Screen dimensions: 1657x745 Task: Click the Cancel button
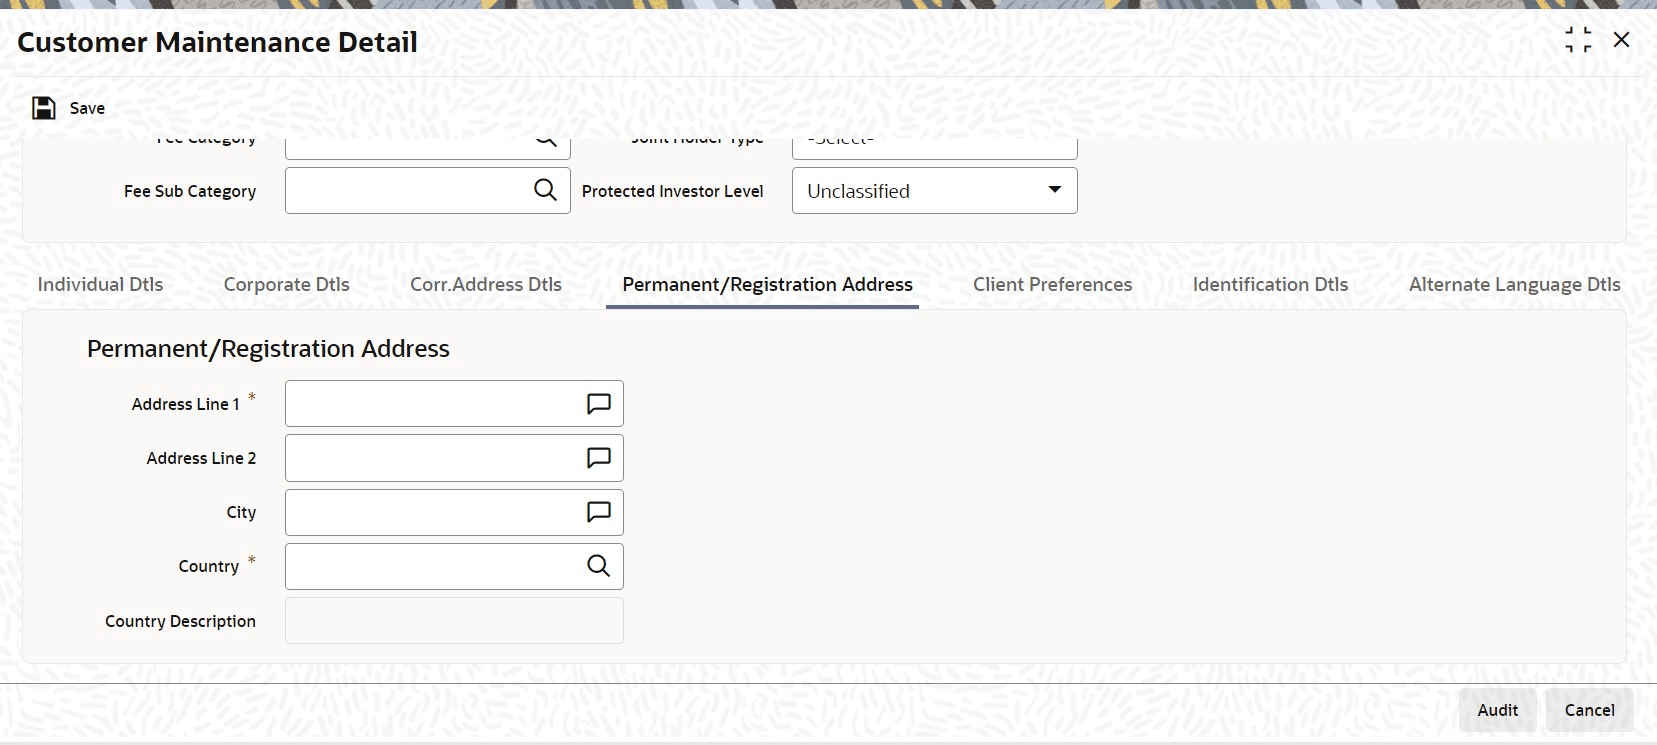(1589, 710)
